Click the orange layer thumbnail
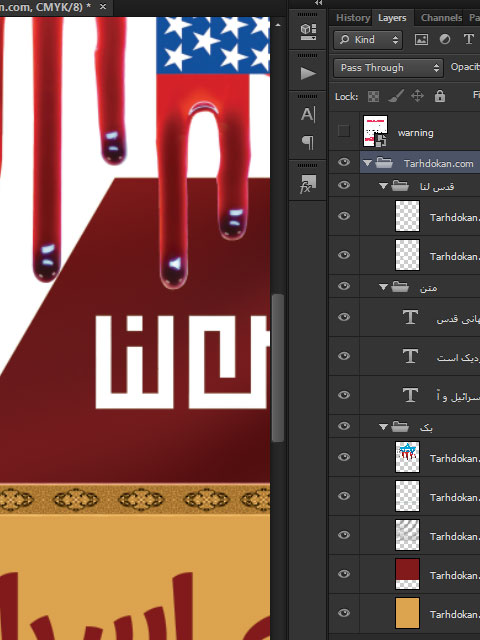Image resolution: width=480 pixels, height=640 pixels. (407, 613)
